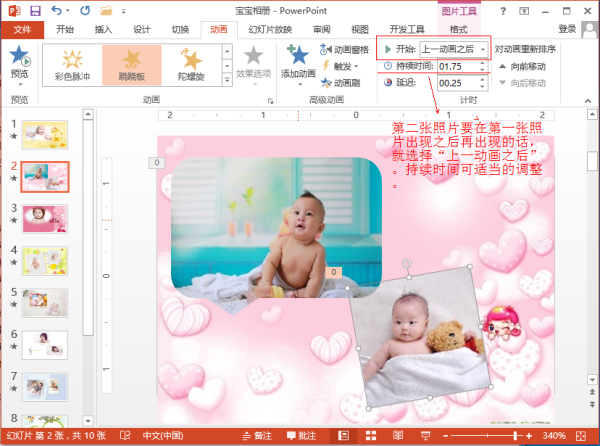
Task: Select the 跷跷板 animation effect
Action: click(132, 65)
